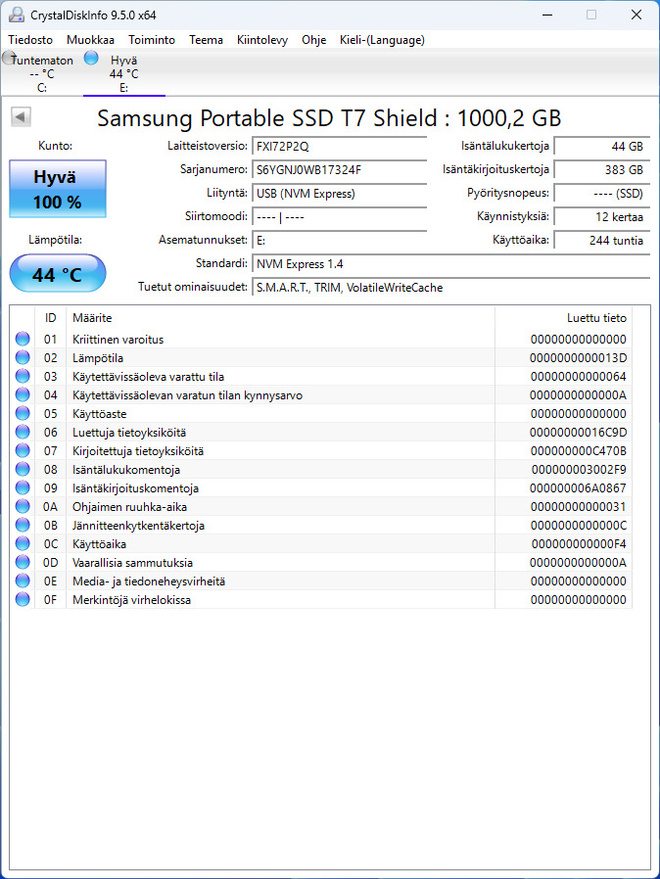Click the status orb for Kriittinen varoitus row

click(22, 339)
